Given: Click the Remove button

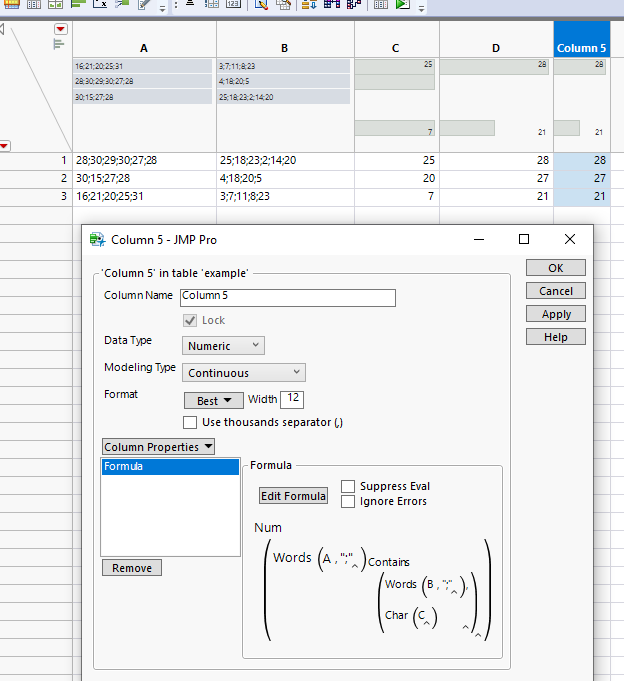Looking at the screenshot, I should click(x=132, y=568).
